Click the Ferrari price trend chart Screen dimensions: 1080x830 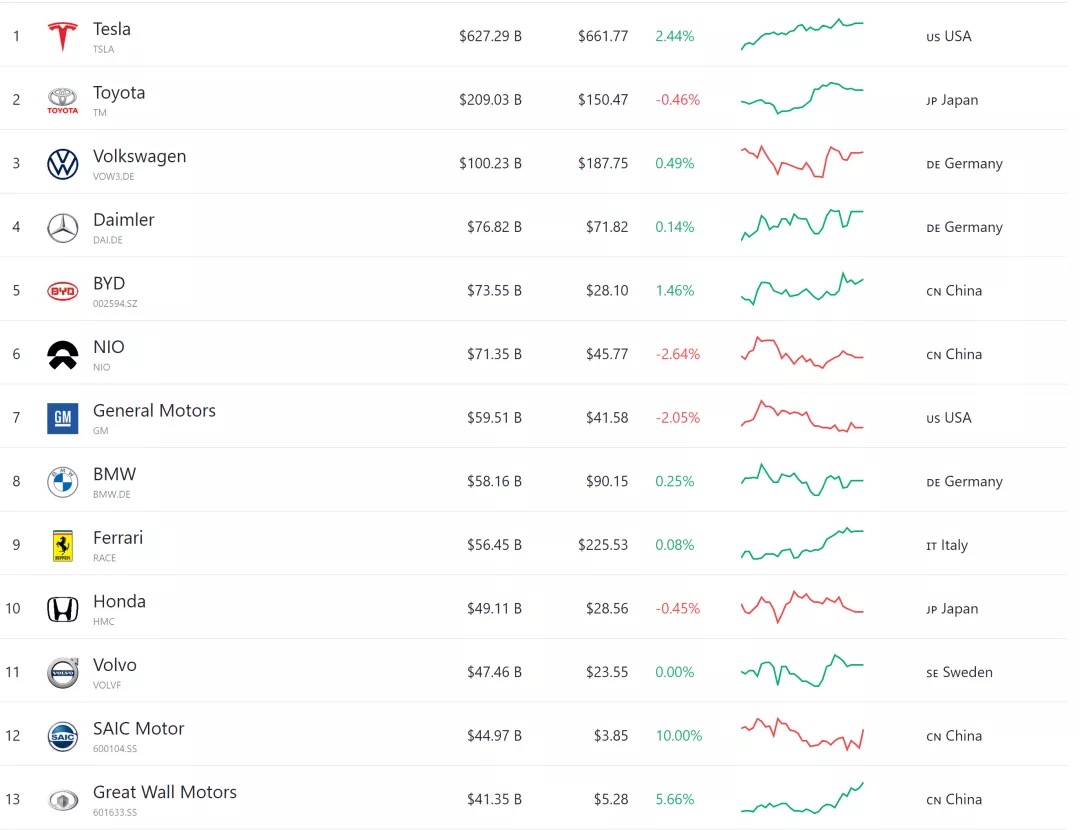pyautogui.click(x=802, y=543)
